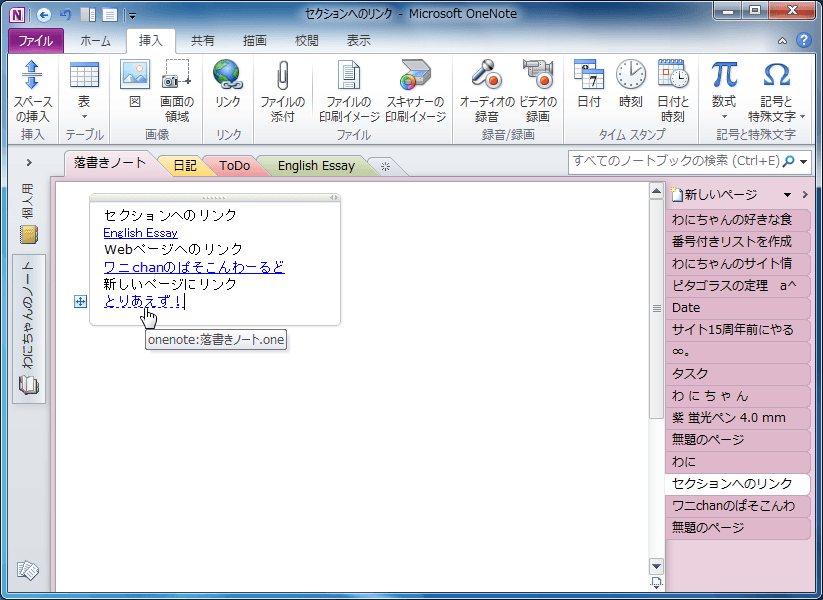This screenshot has width=823, height=600.
Task: Click the create new section tab icon
Action: (385, 166)
